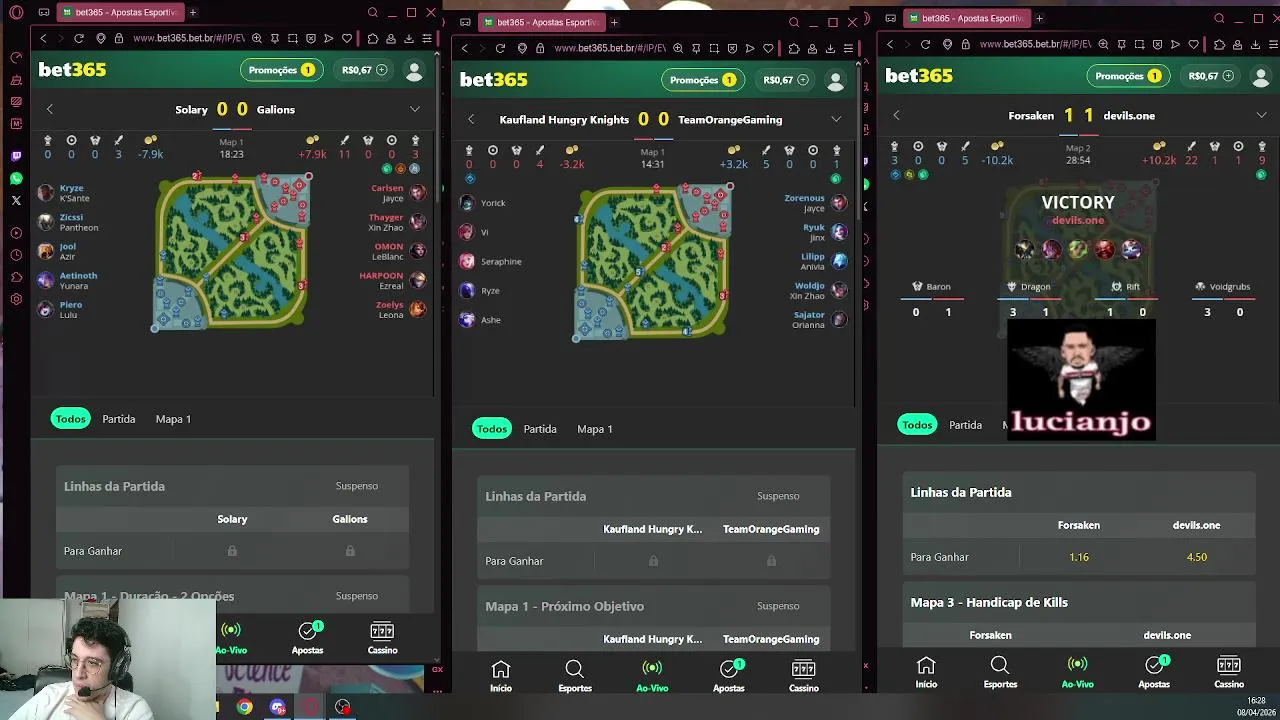Open new tab in right browser window
Viewport: 1280px width, 720px height.
tap(1039, 18)
